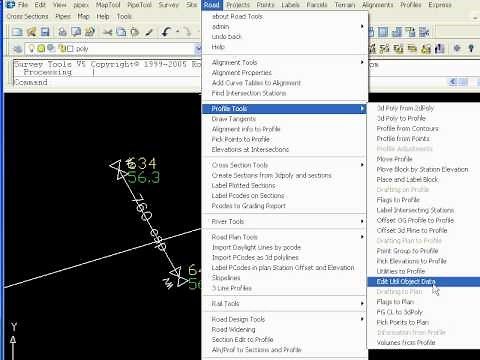
Task: Select Label Intersecting Stations
Action: click(415, 210)
